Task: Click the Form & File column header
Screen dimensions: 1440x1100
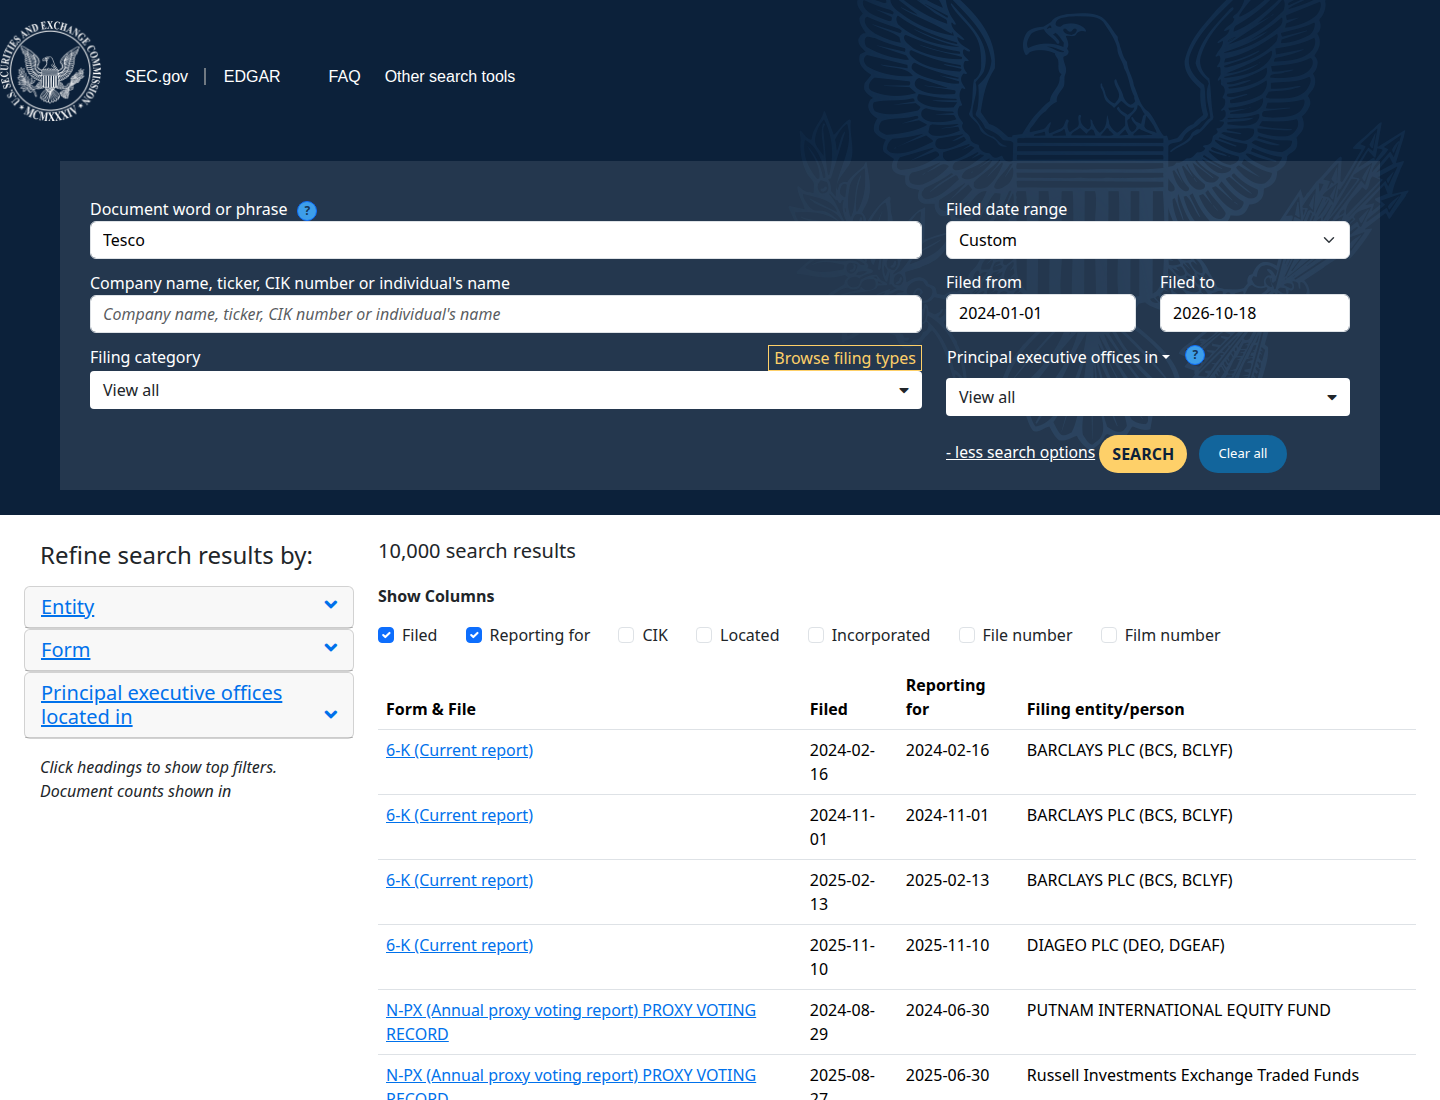Action: click(431, 709)
